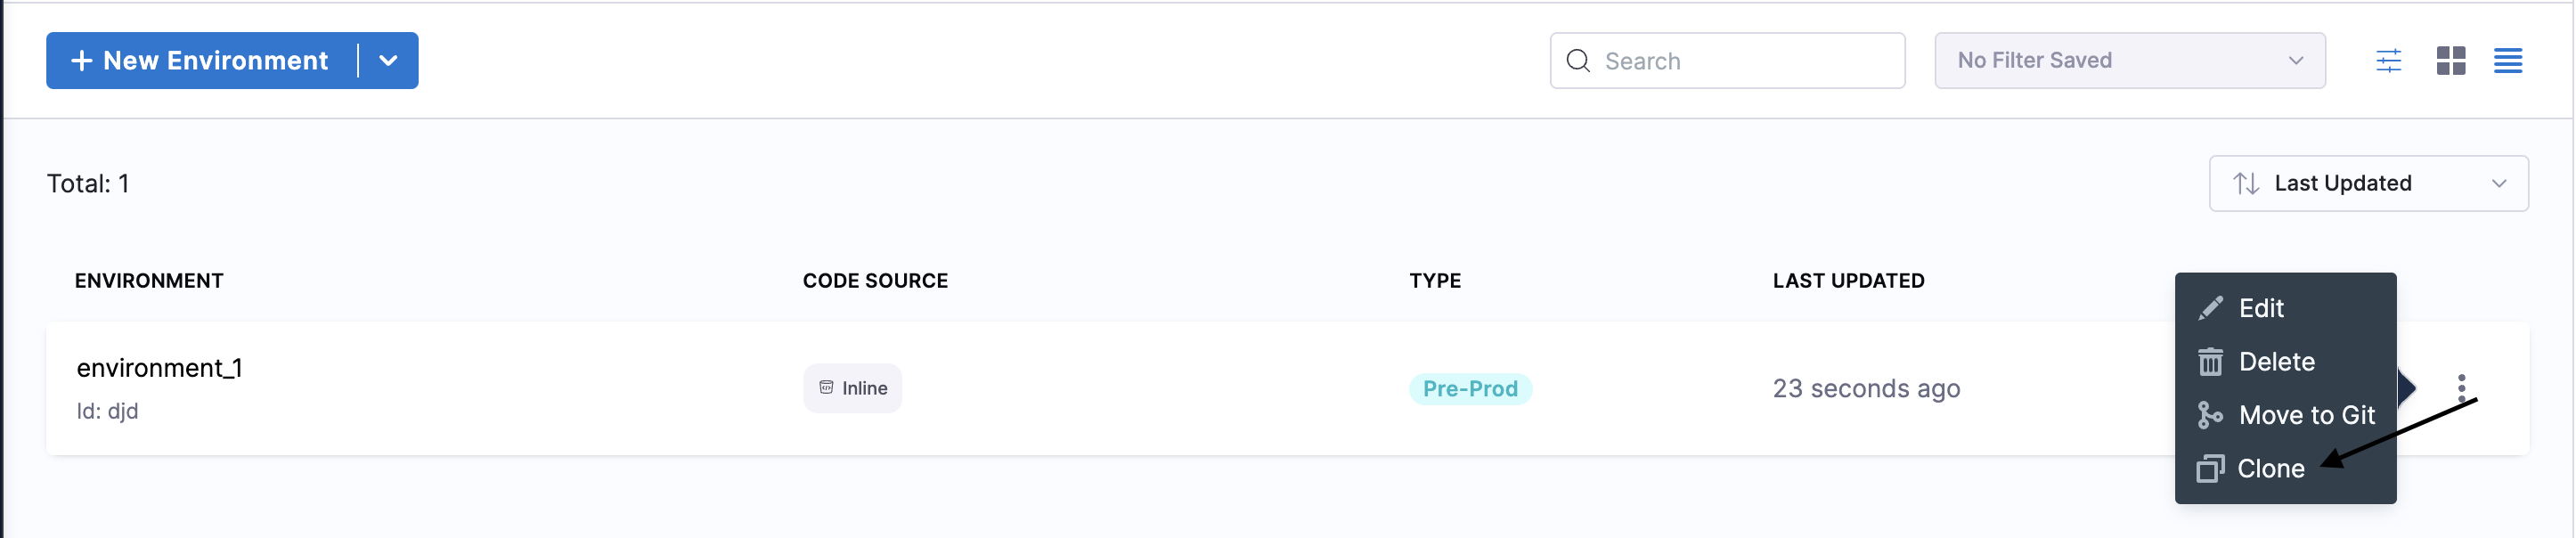The image size is (2576, 538).
Task: Open the environment_1 entry
Action: pos(160,368)
